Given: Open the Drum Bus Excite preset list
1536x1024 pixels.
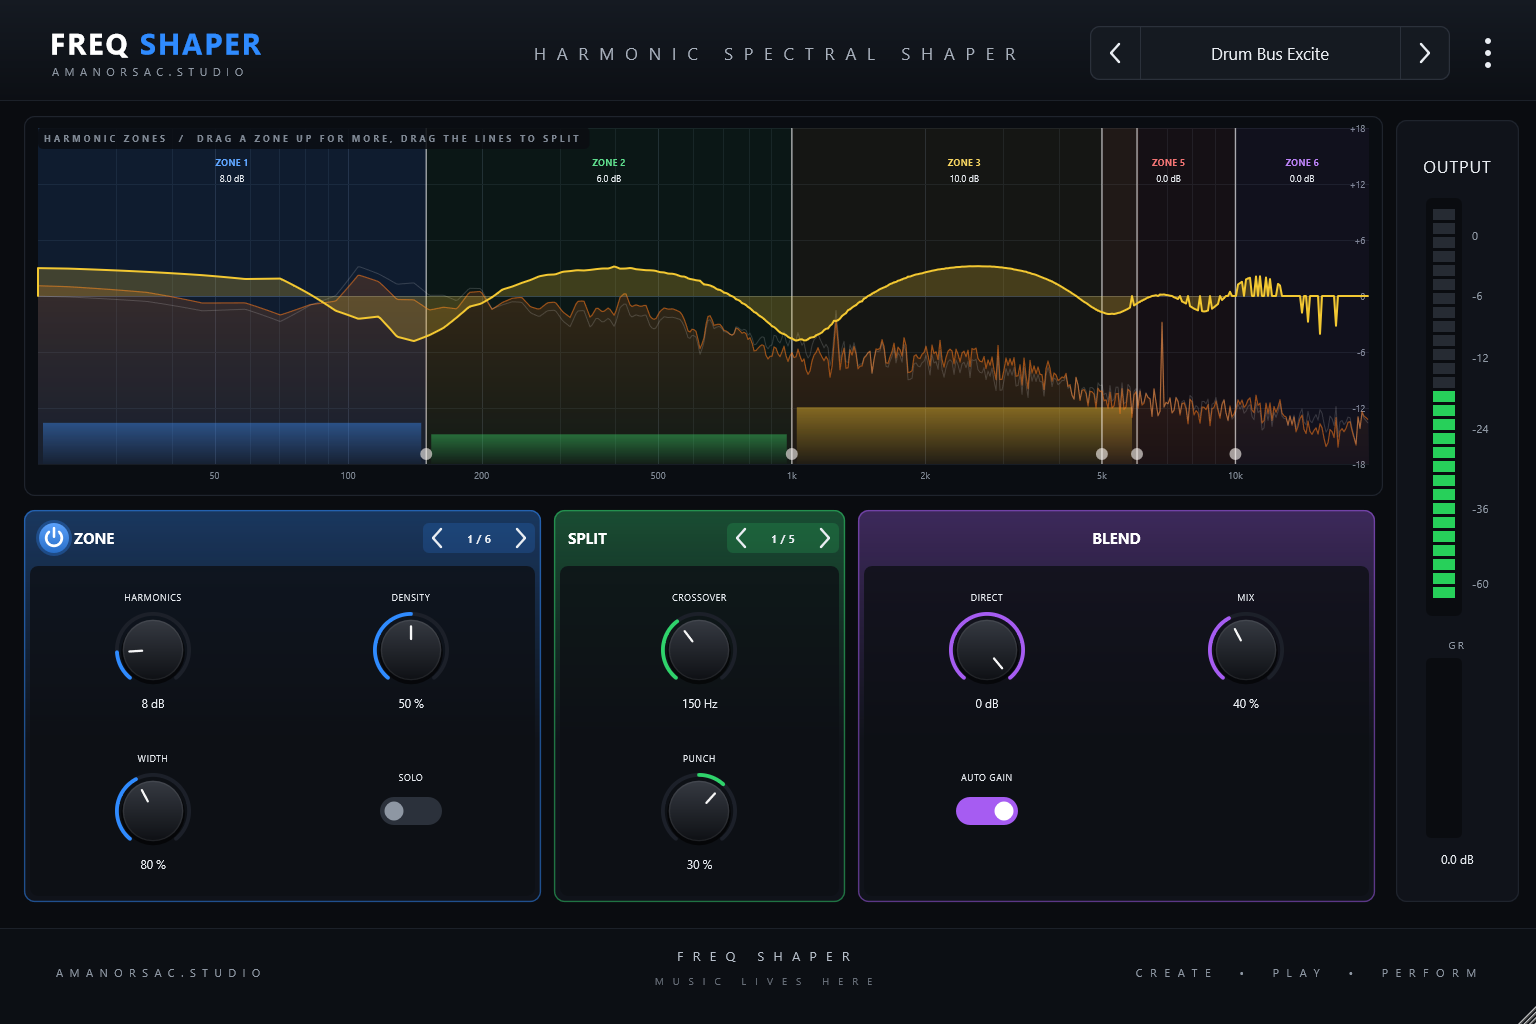Looking at the screenshot, I should click(x=1270, y=54).
